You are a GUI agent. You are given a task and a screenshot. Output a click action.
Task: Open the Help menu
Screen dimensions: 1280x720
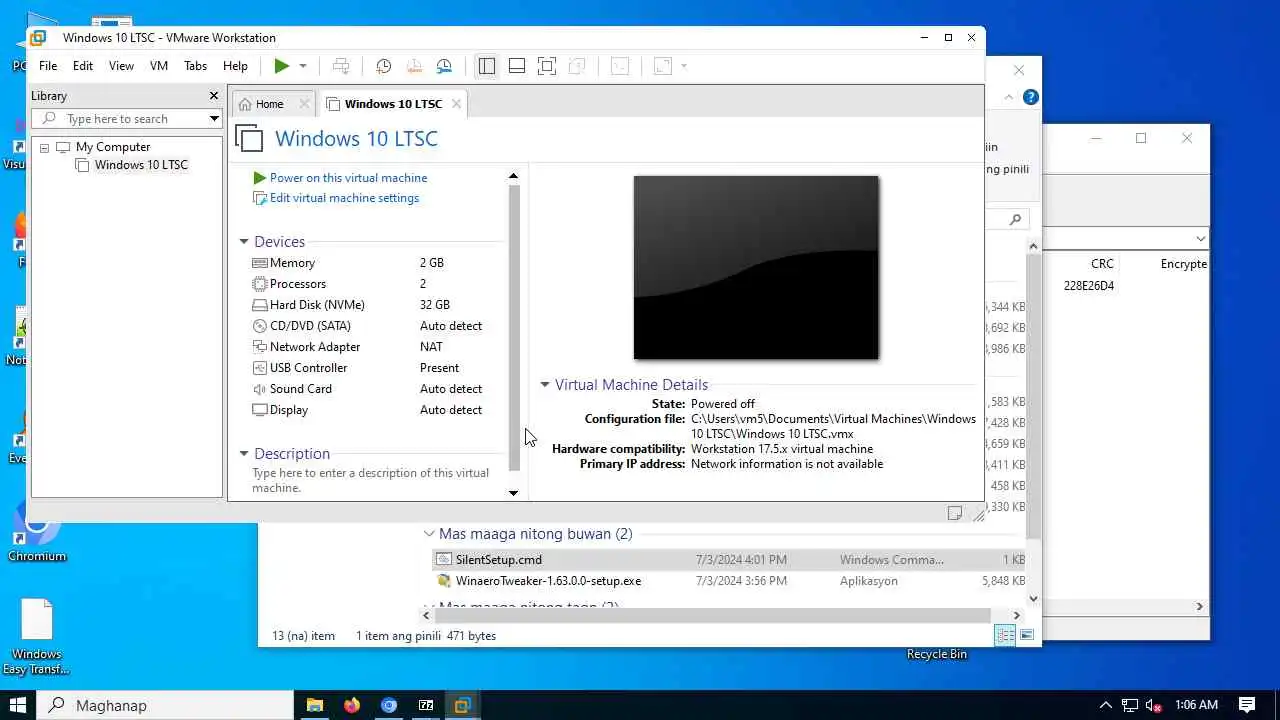(x=235, y=66)
